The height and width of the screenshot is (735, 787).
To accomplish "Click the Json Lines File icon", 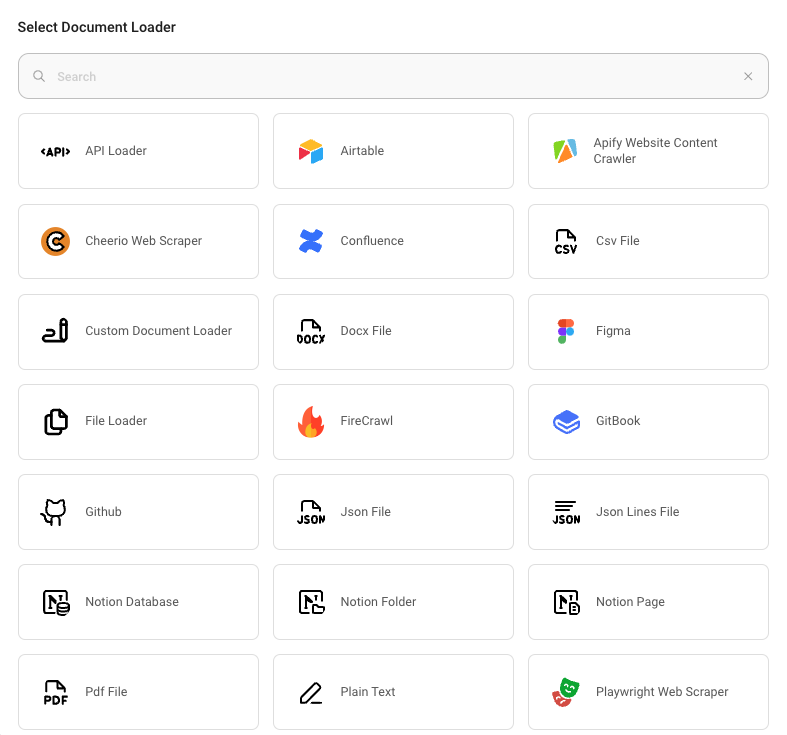I will (566, 513).
